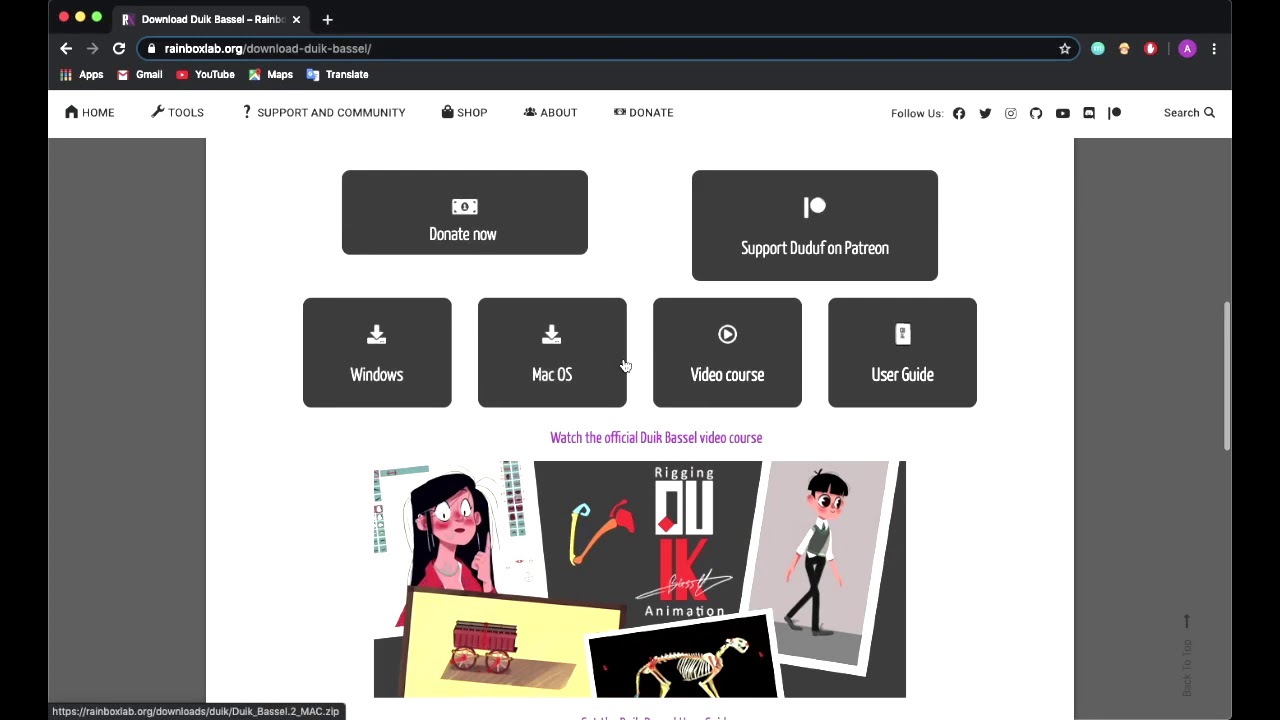Open a new browser tab

(x=327, y=19)
